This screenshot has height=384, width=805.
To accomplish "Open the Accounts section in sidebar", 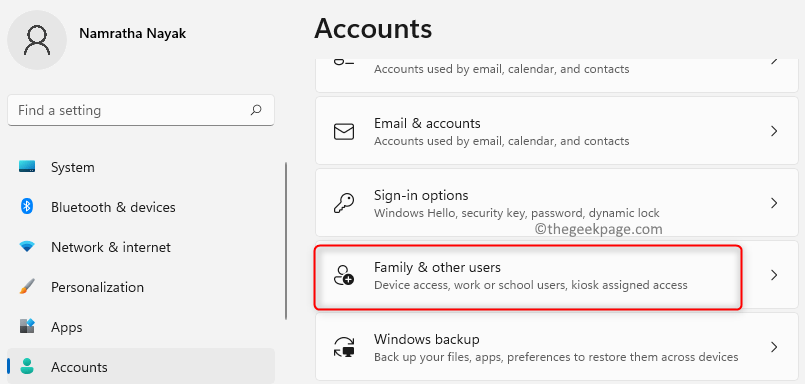I will pyautogui.click(x=141, y=367).
